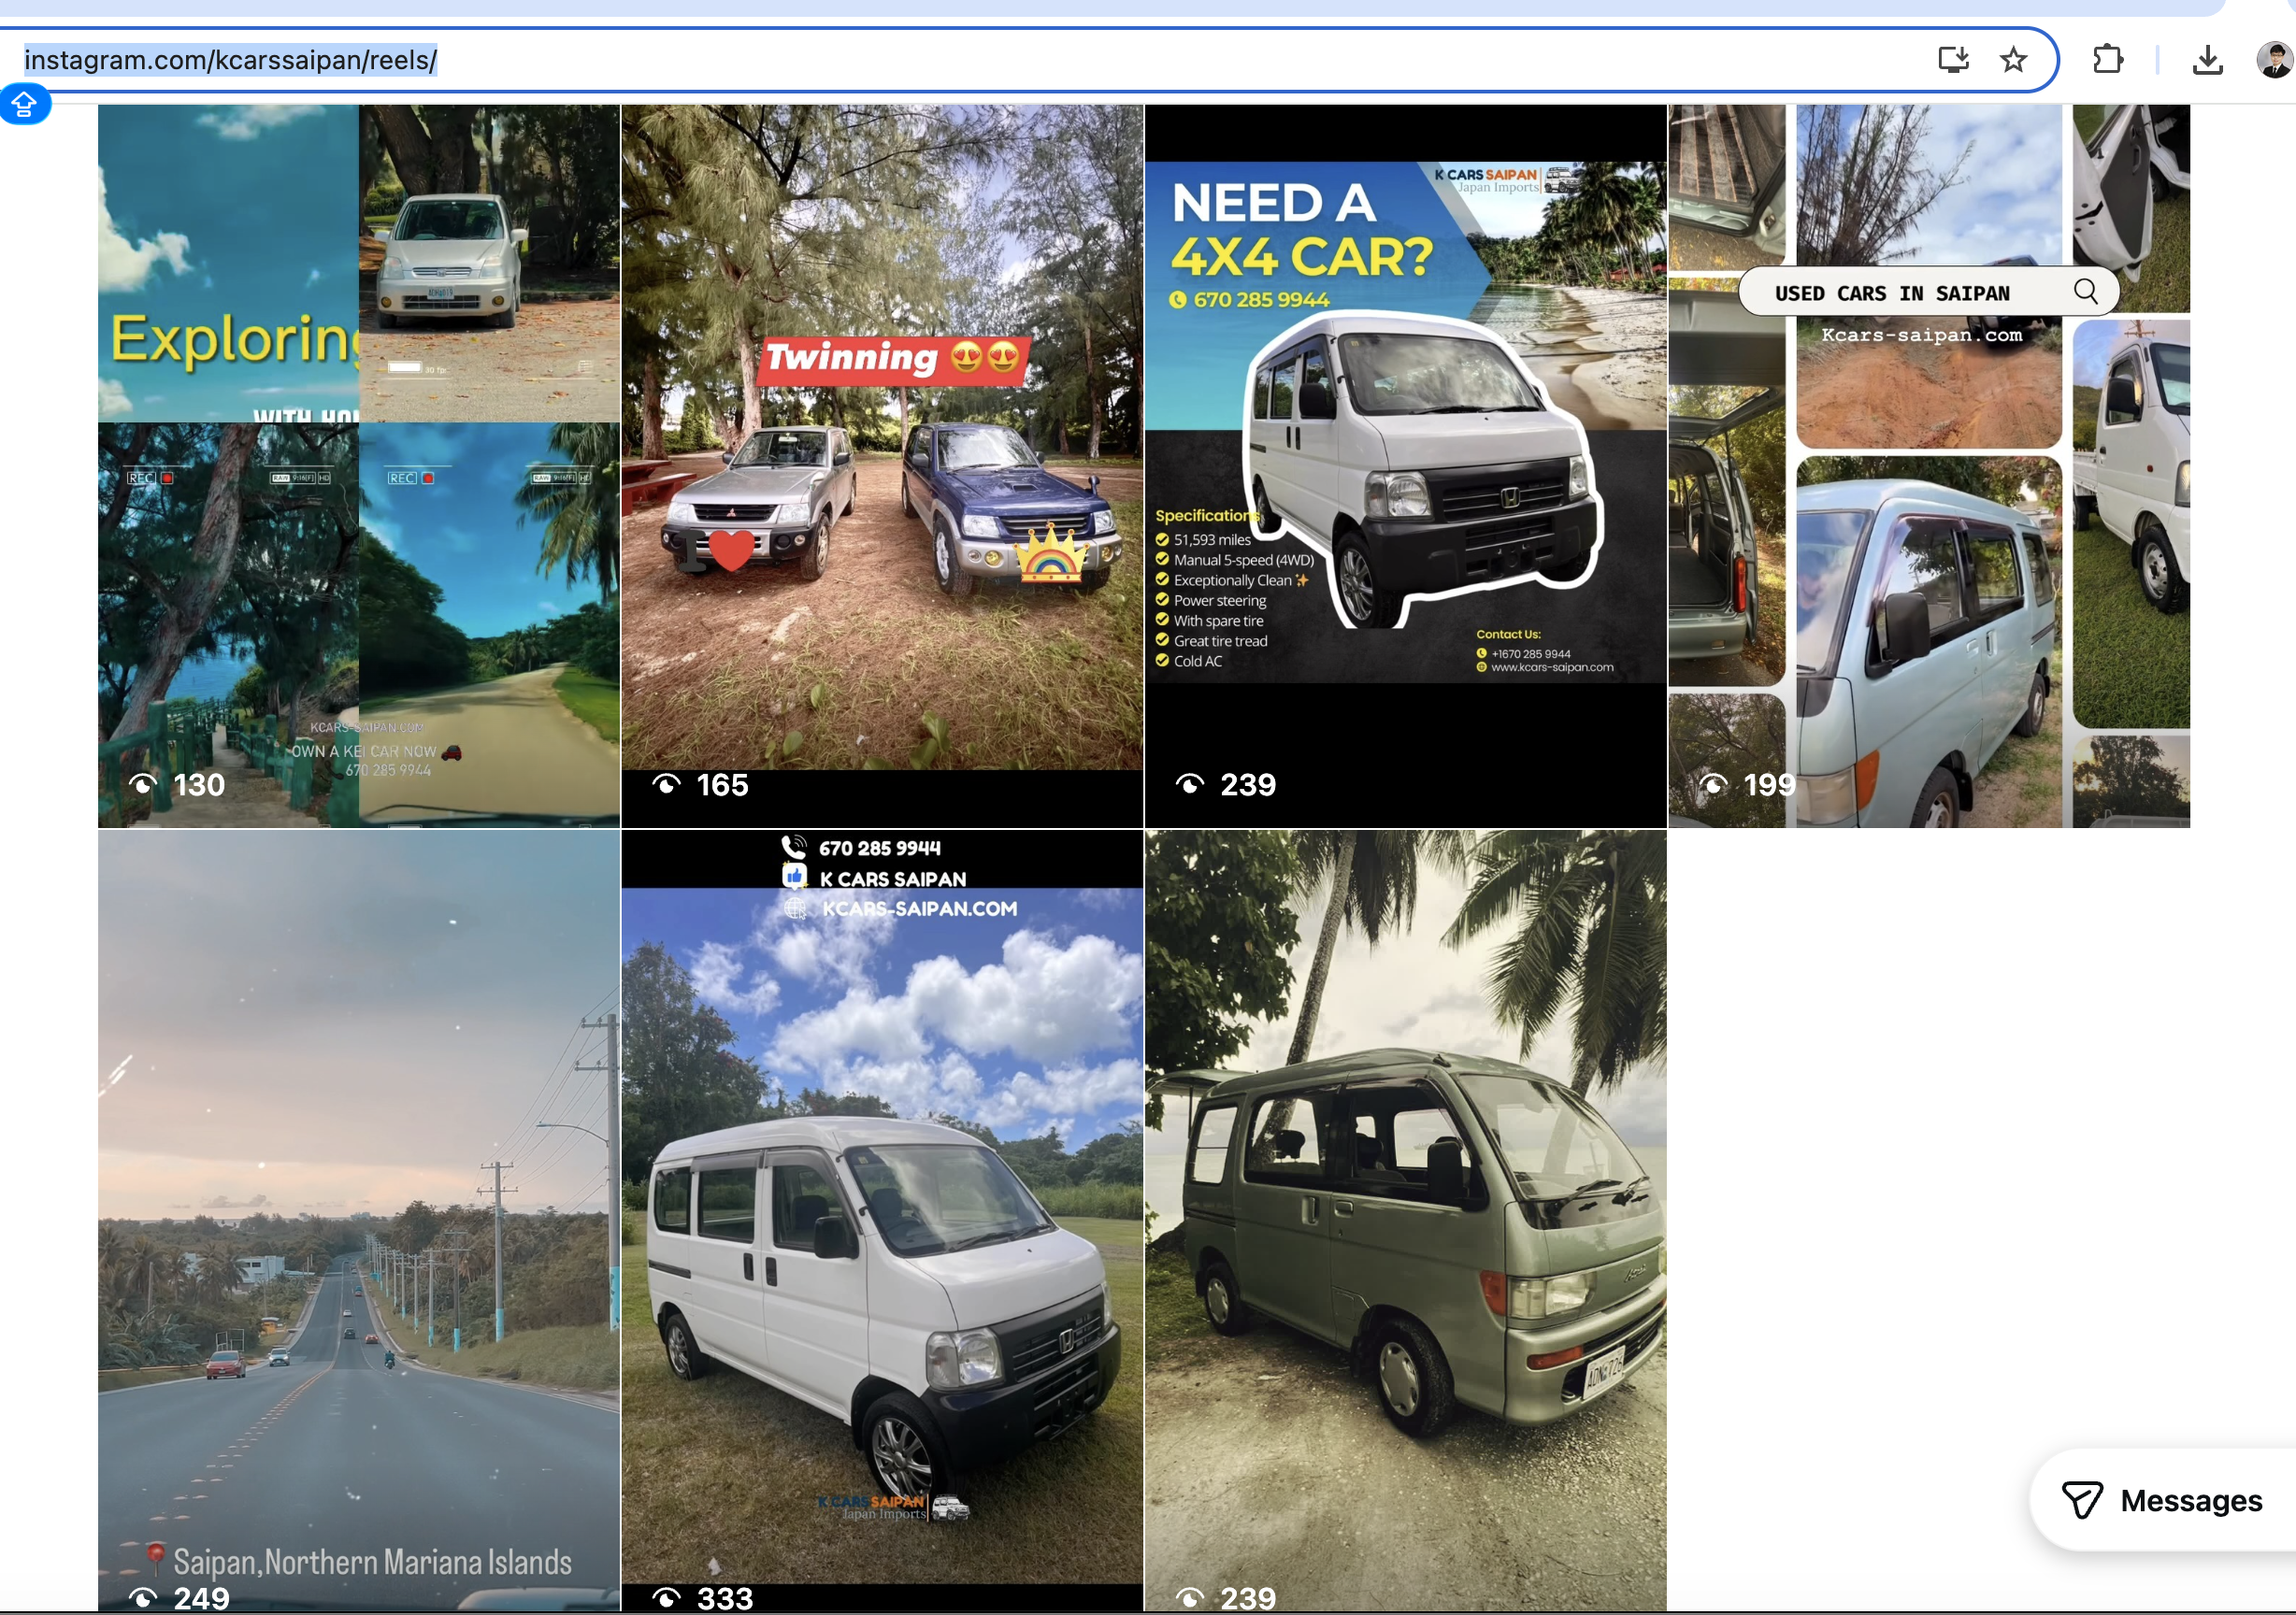Click the 199 view count eye icon

tap(1713, 785)
